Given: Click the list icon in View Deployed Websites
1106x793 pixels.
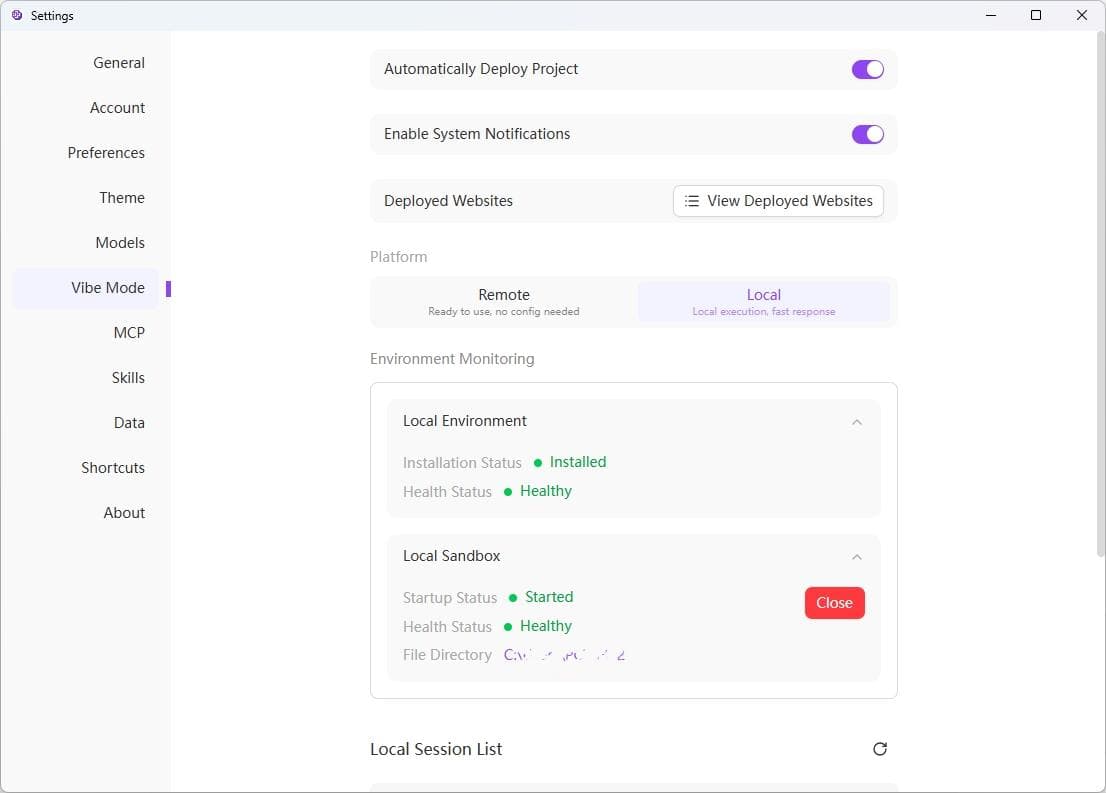Looking at the screenshot, I should coord(691,201).
